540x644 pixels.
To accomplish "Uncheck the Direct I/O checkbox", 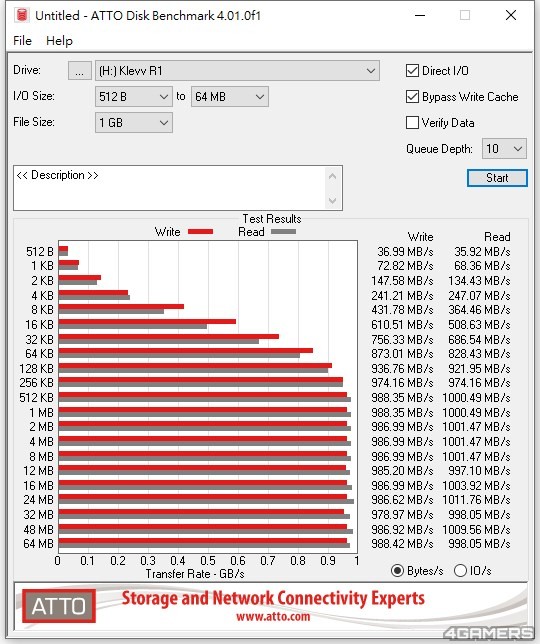I will point(412,71).
